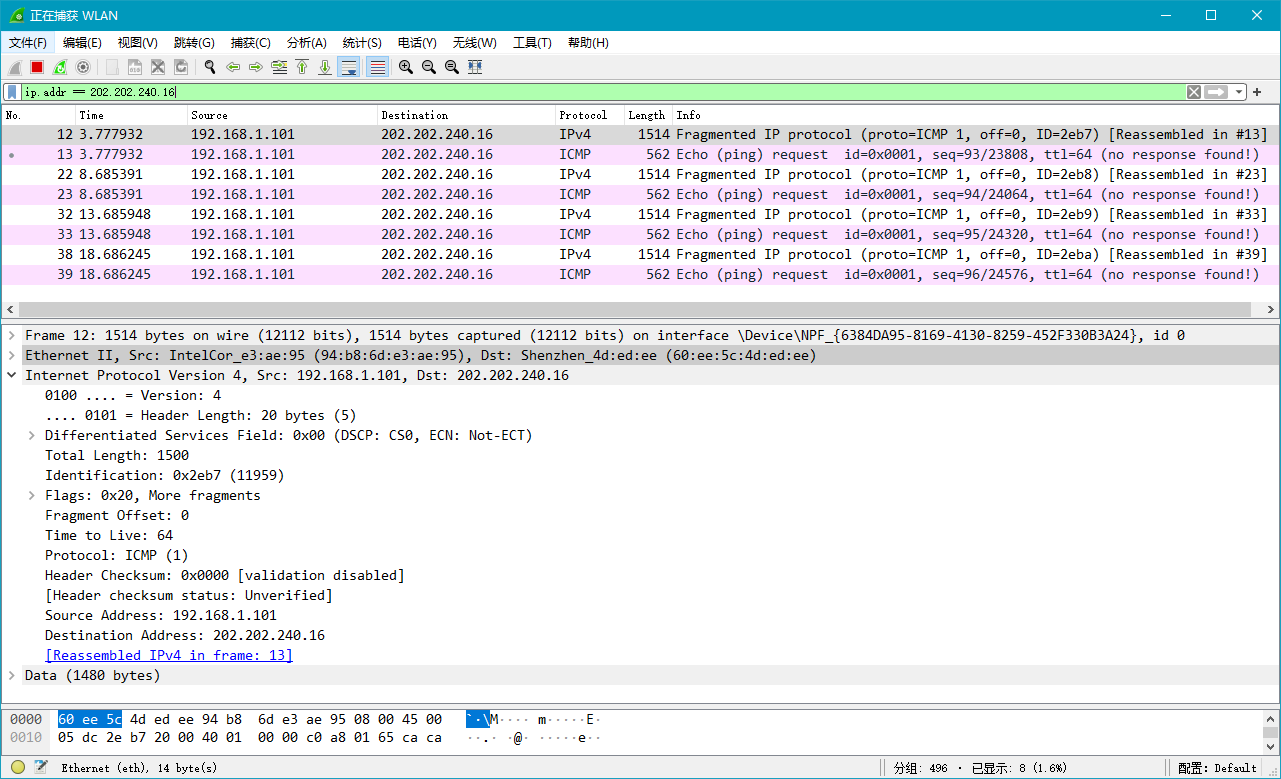Reset text to normal size

tap(452, 67)
